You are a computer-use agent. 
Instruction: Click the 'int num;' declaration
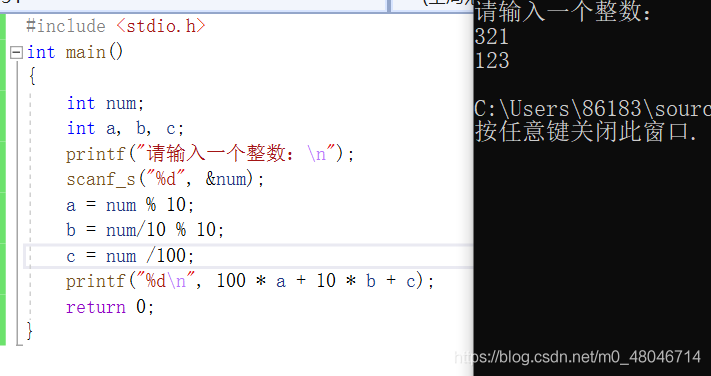pos(105,103)
